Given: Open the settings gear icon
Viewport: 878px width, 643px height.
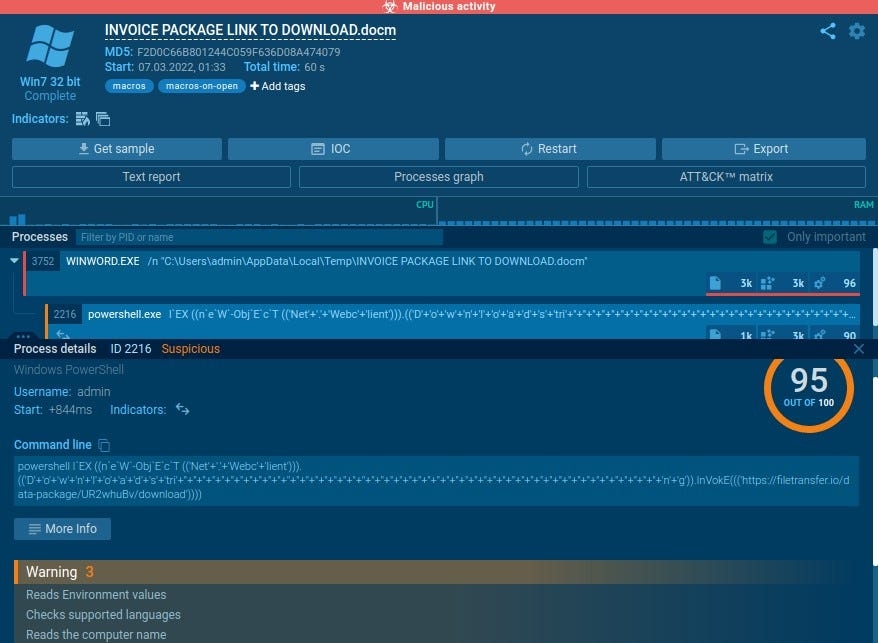Looking at the screenshot, I should (857, 31).
